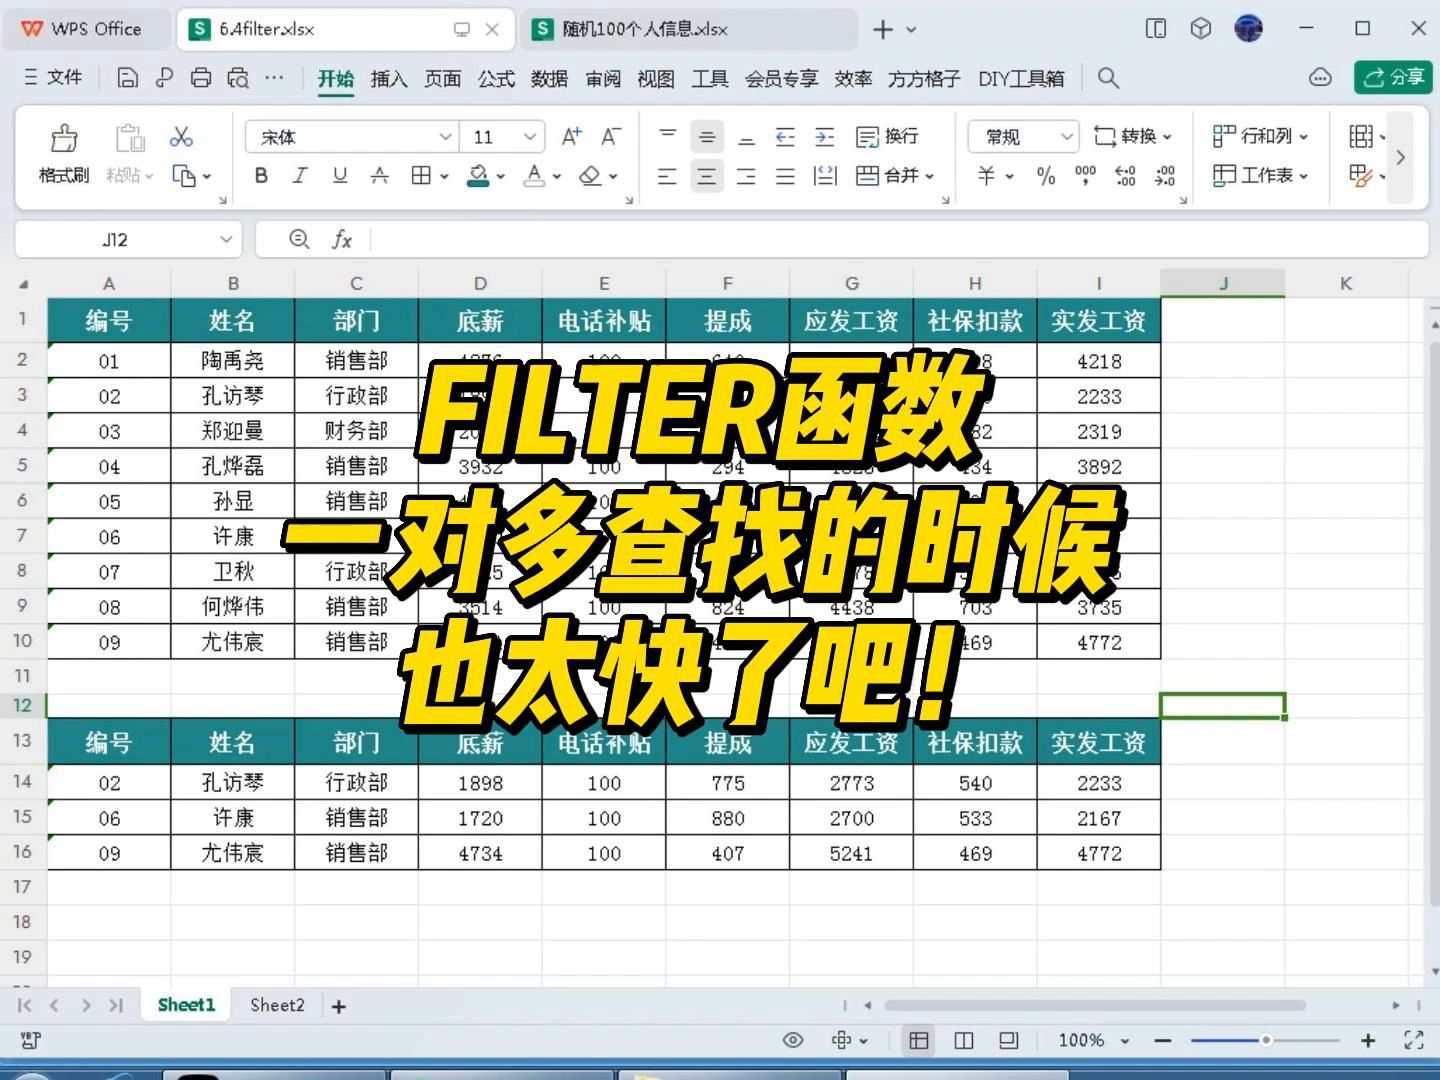The image size is (1440, 1080).
Task: Switch to Sheet2 at the bottom
Action: tap(276, 1005)
